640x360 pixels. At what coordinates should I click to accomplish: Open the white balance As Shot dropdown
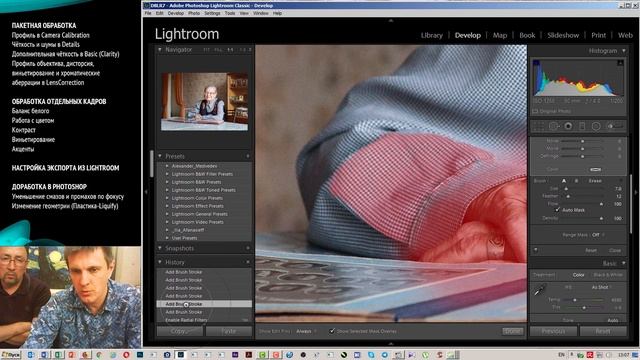602,287
